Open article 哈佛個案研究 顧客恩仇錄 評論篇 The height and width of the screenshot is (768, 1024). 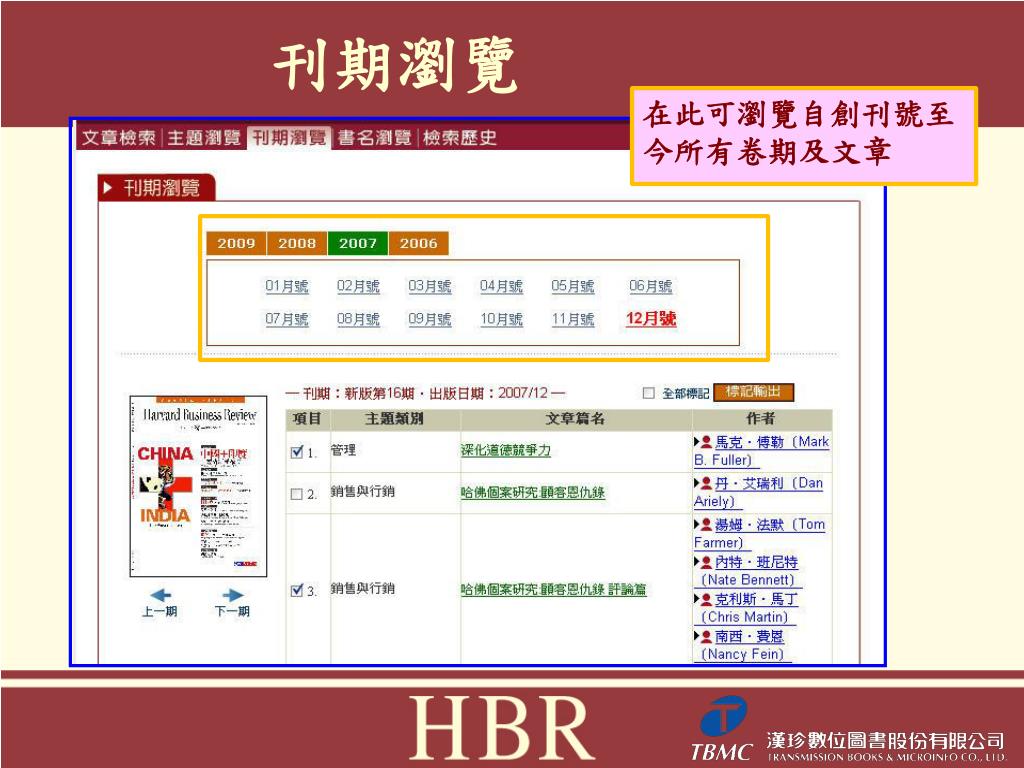553,589
